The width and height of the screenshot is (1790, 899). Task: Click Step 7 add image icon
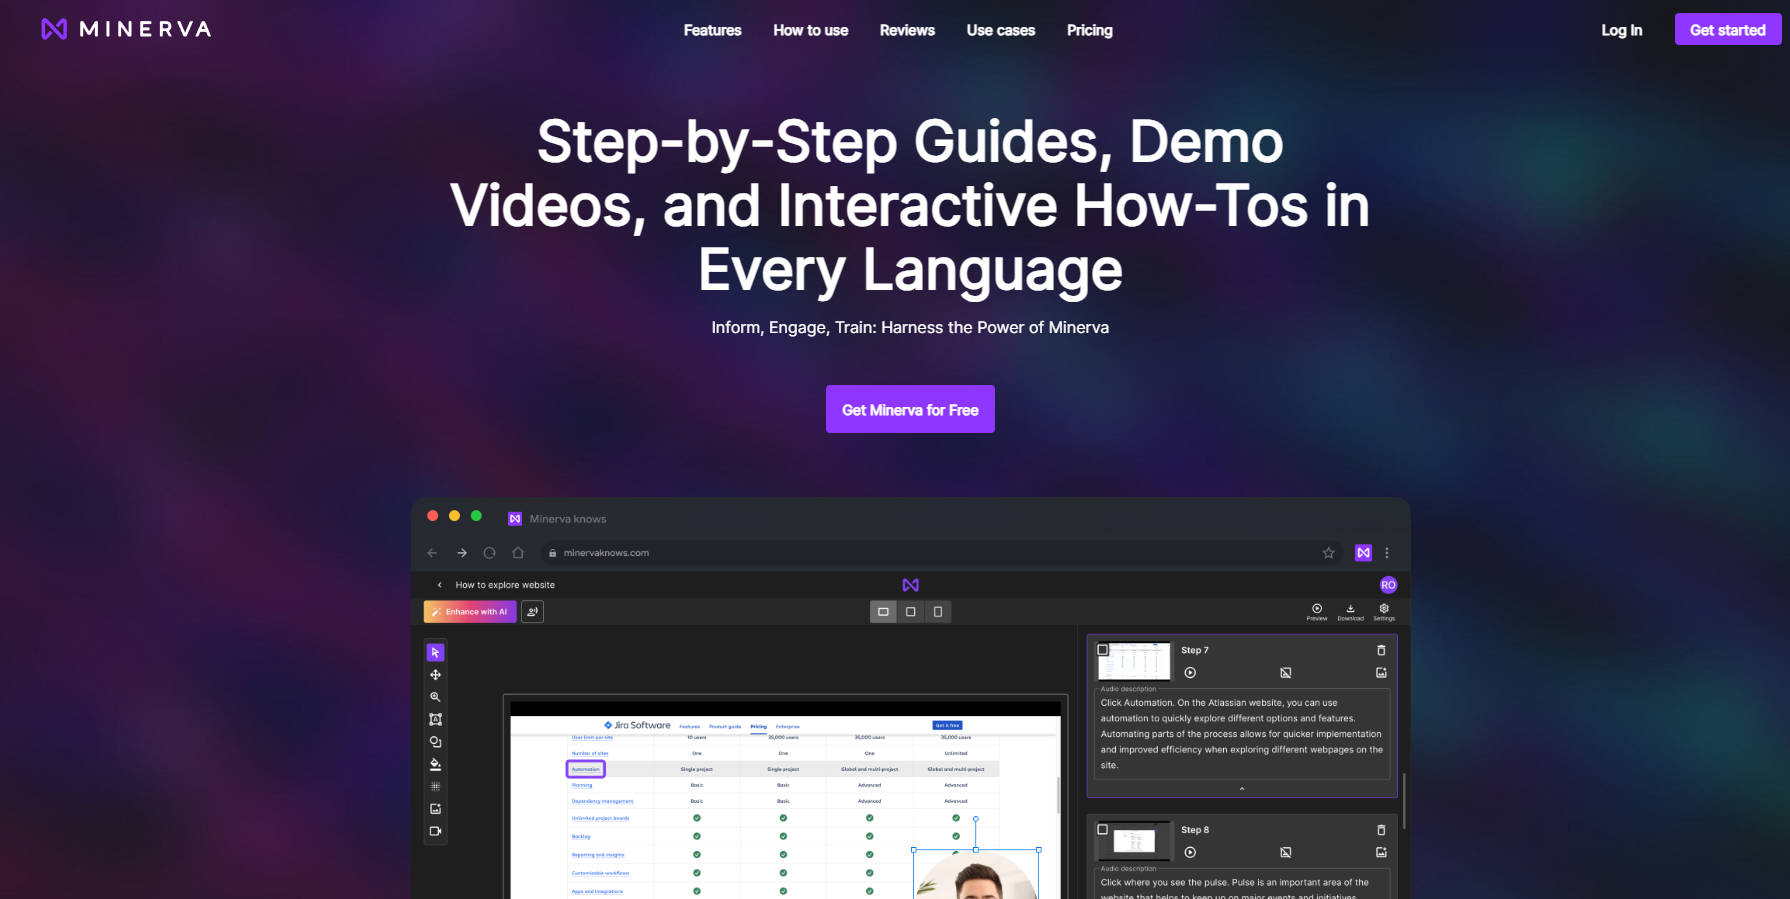(x=1381, y=673)
